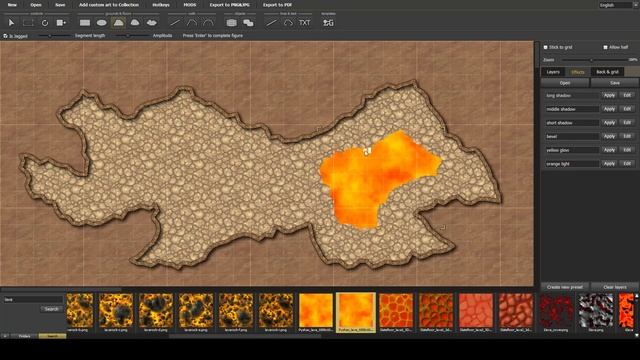Image resolution: width=640 pixels, height=360 pixels.
Task: Edit the yellow glow effect
Action: tap(627, 150)
